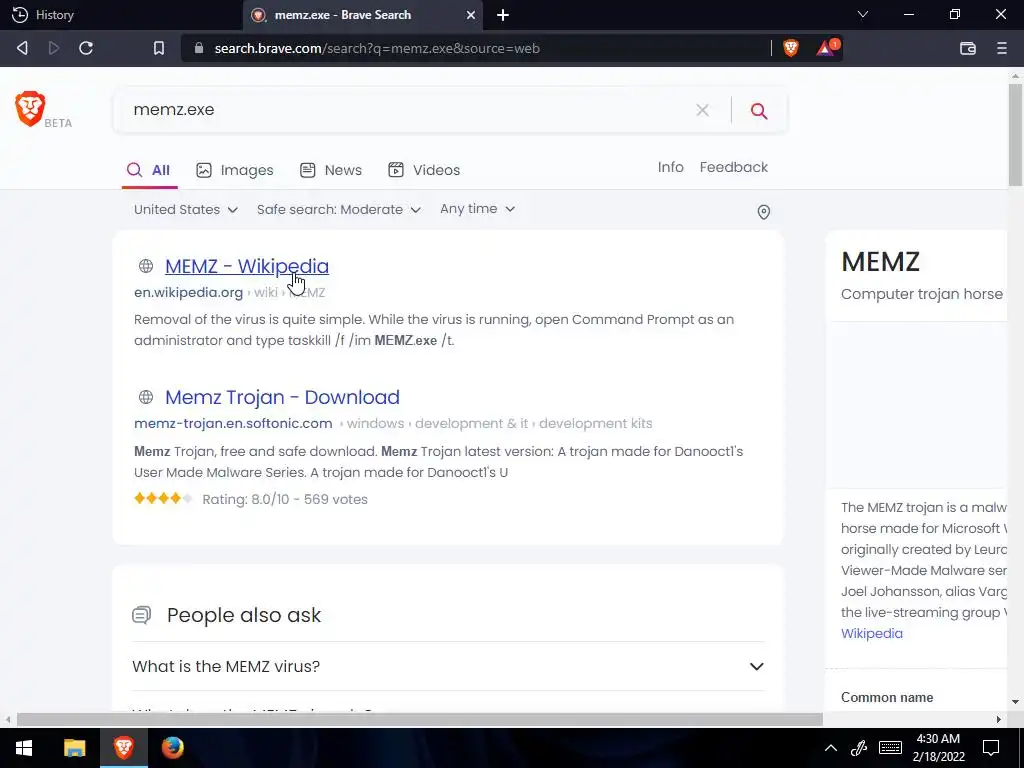The width and height of the screenshot is (1024, 768).
Task: Expand the What is the MEMZ virus? question
Action: [x=448, y=666]
